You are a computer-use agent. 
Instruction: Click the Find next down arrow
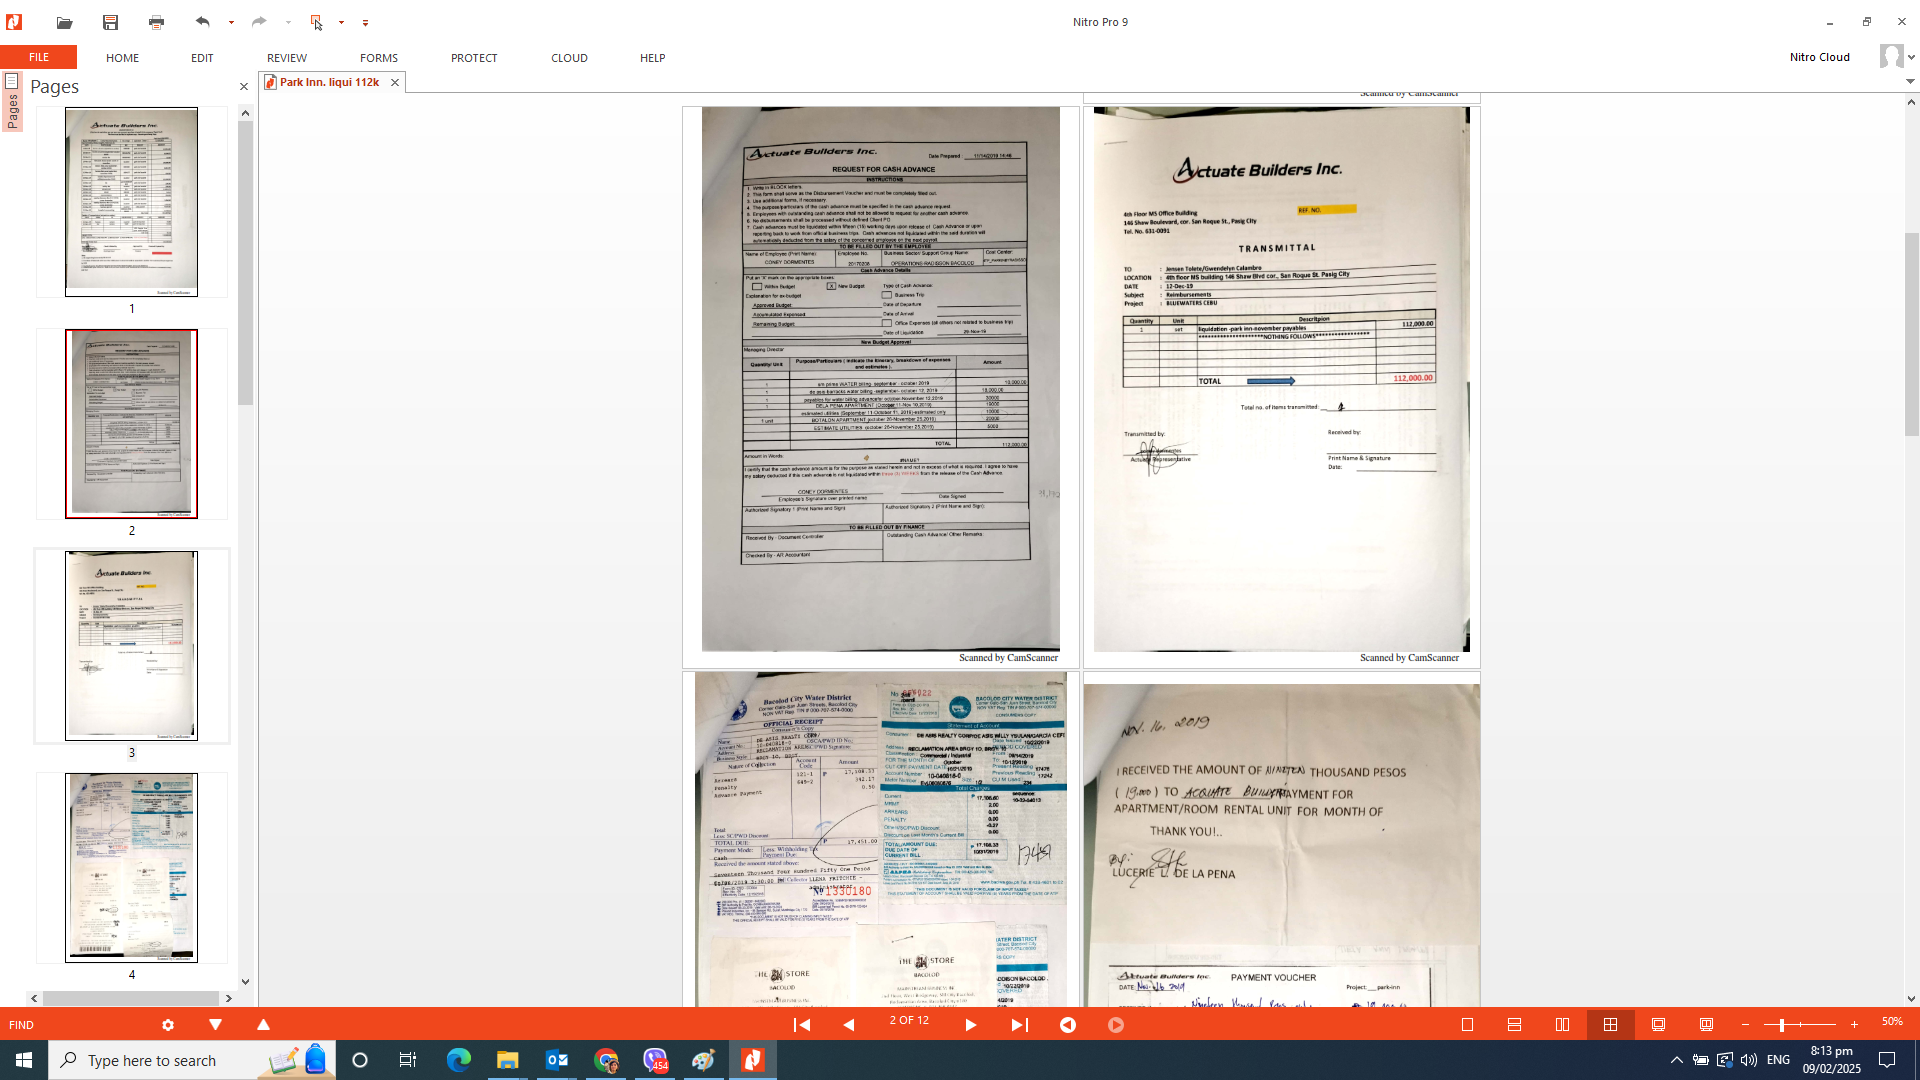click(x=215, y=1025)
